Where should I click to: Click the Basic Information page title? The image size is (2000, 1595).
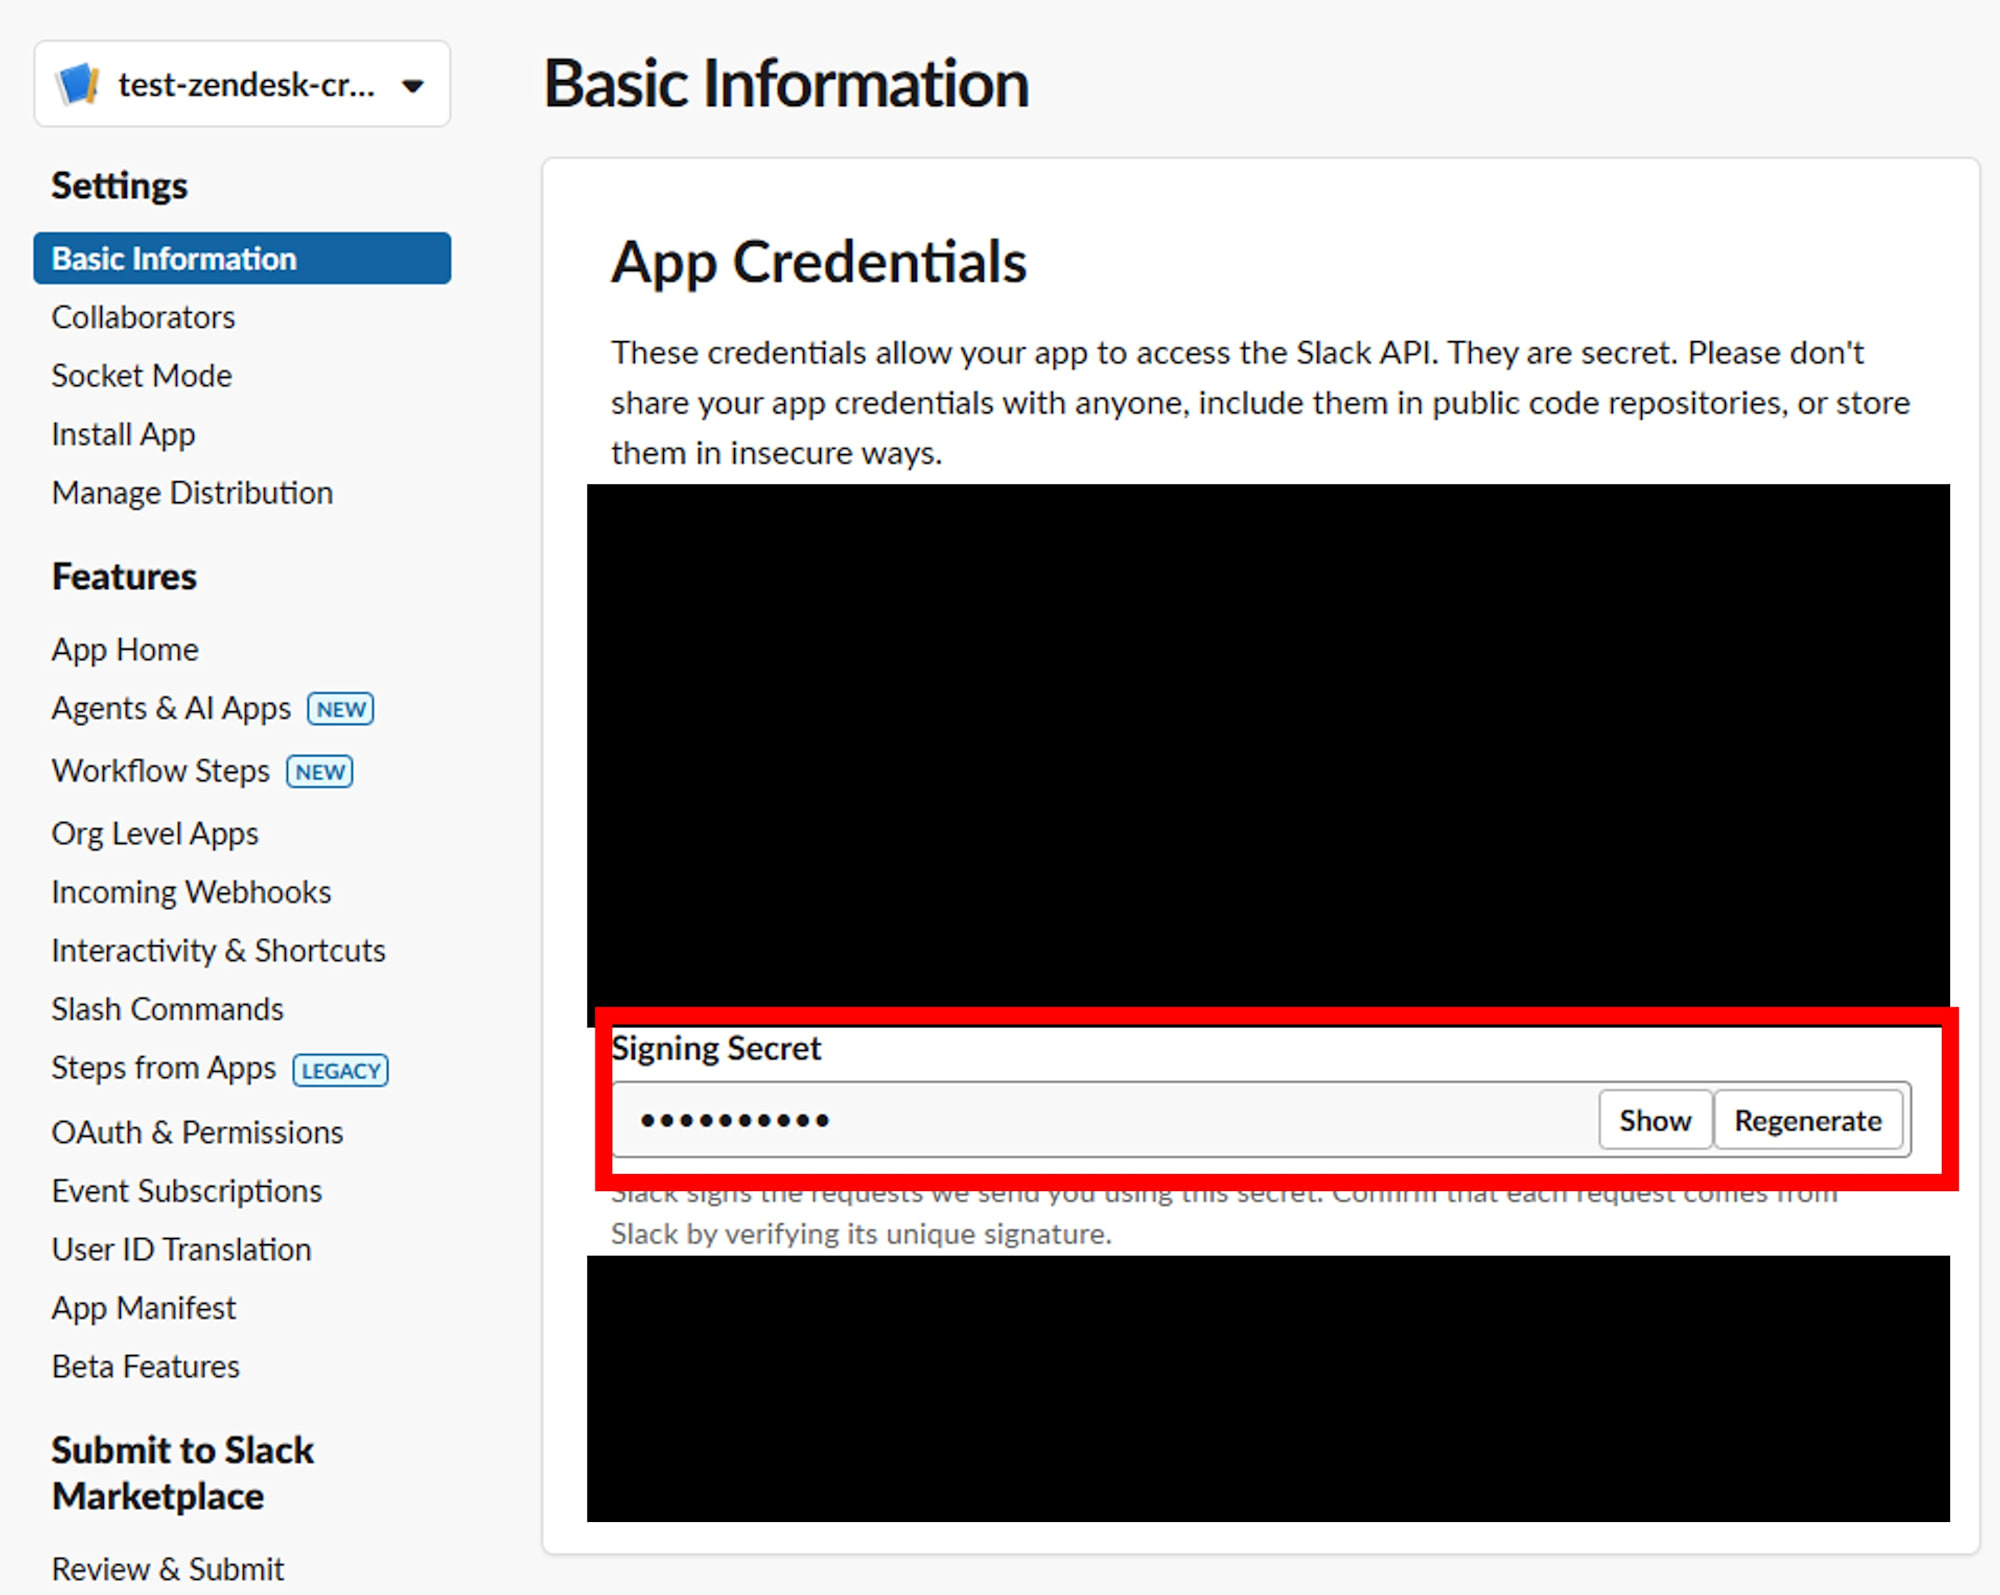(x=786, y=83)
